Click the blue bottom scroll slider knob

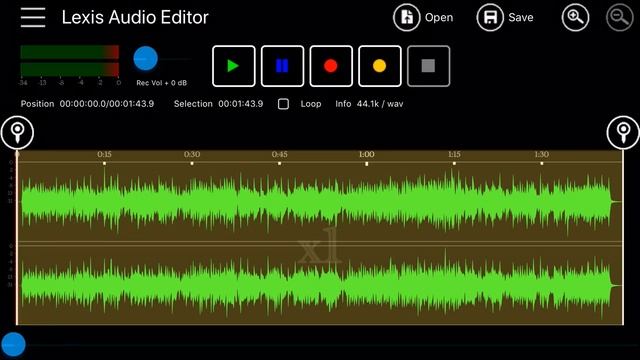[x=13, y=344]
